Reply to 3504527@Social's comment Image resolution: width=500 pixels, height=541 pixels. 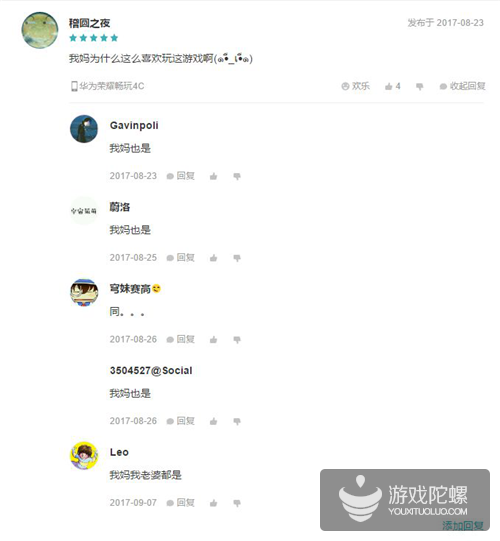click(180, 421)
